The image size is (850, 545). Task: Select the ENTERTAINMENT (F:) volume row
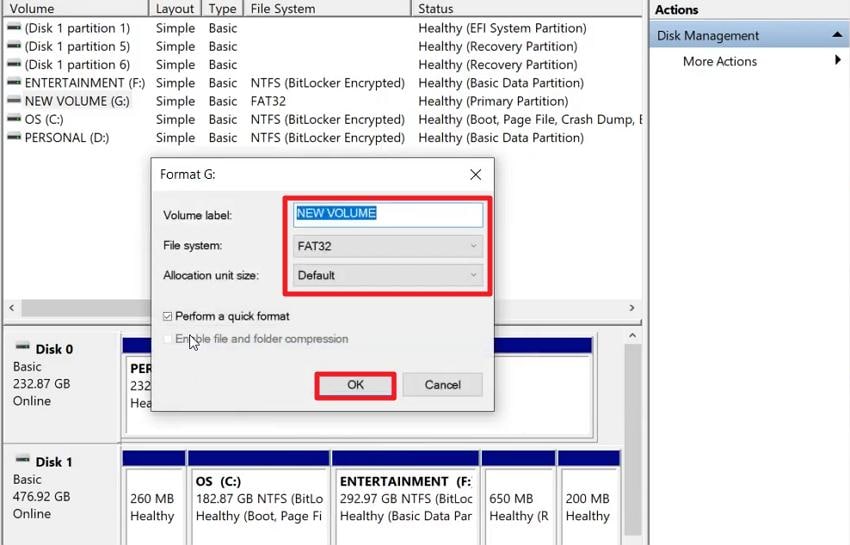pyautogui.click(x=322, y=83)
